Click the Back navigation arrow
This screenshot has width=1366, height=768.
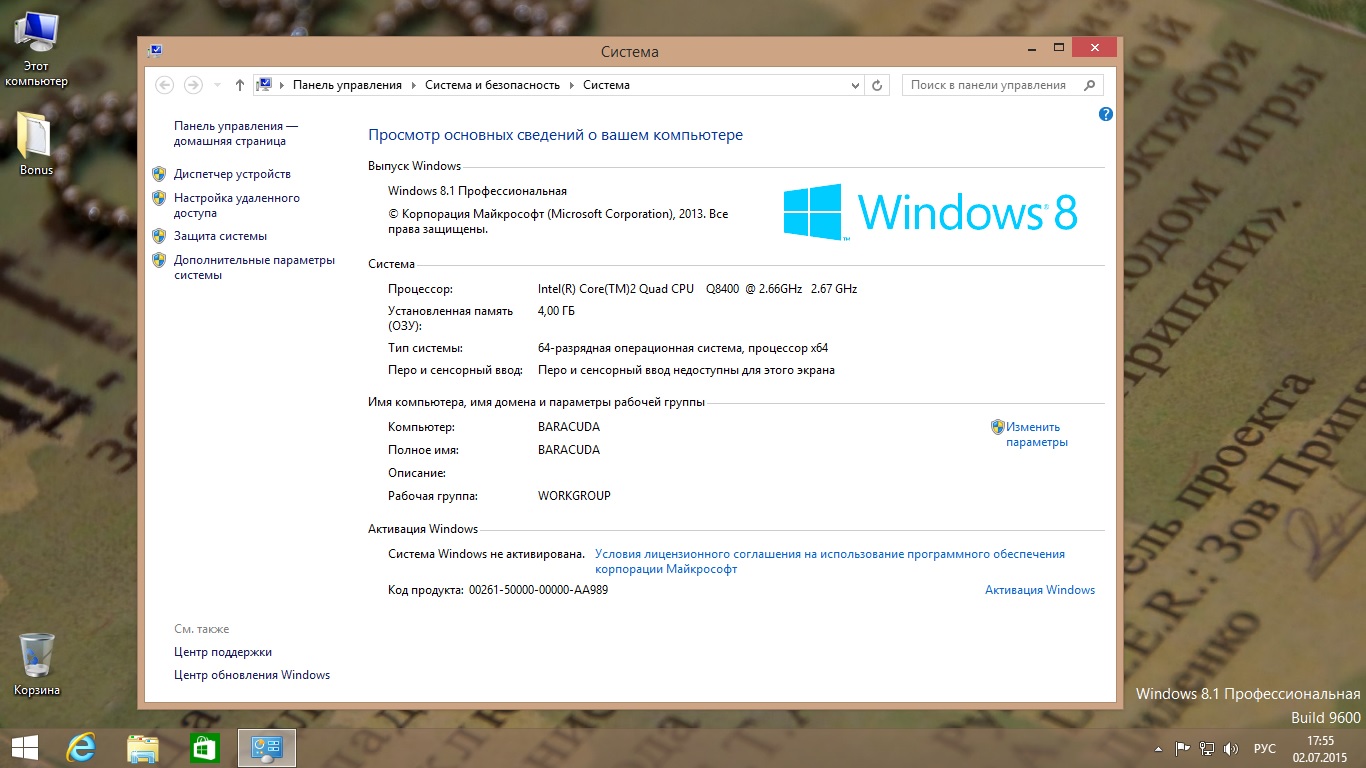165,85
